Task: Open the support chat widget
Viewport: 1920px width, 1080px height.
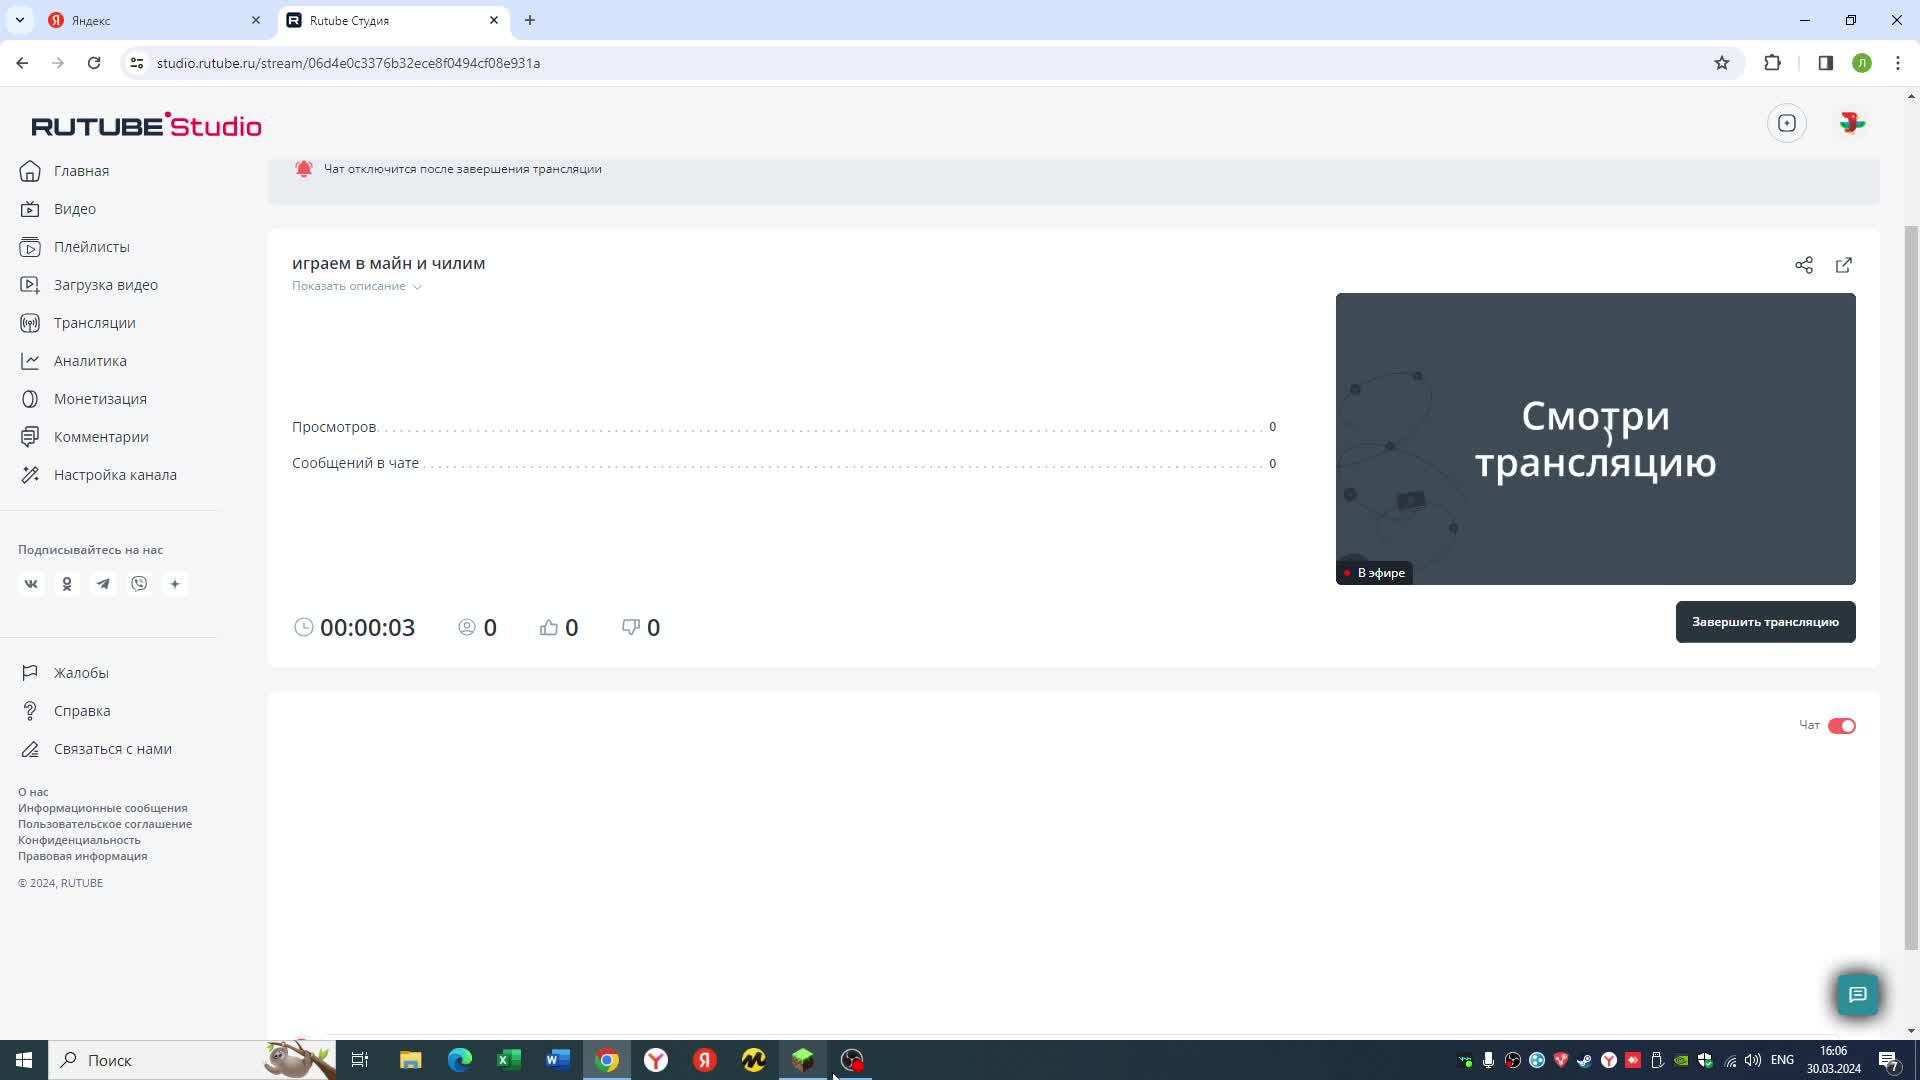Action: click(x=1858, y=995)
